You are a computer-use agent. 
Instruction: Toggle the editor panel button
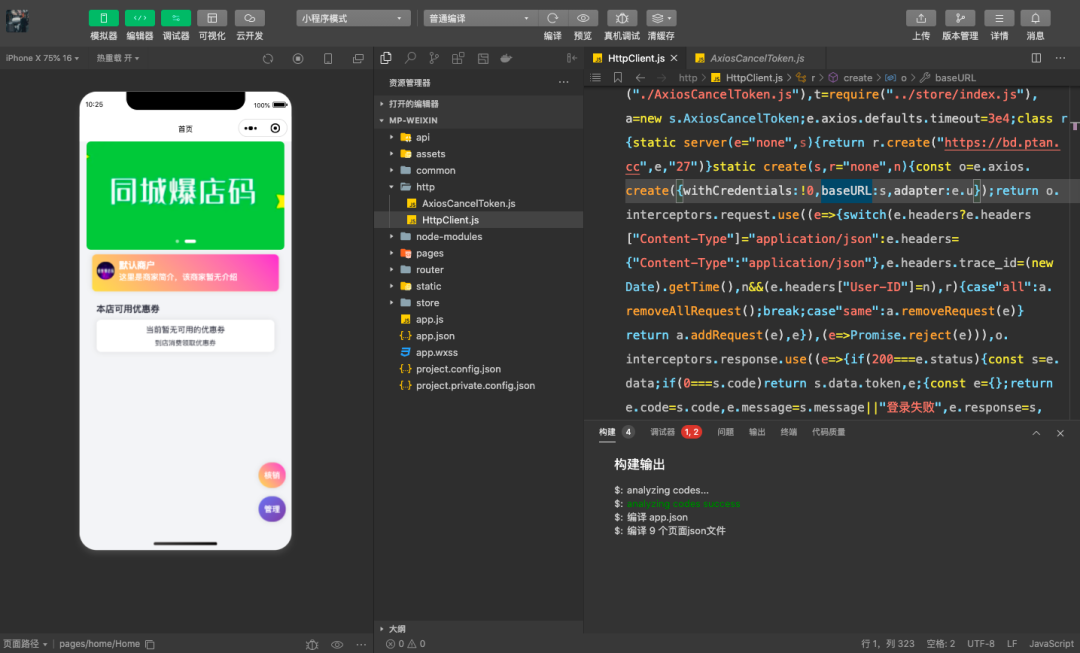pyautogui.click(x=140, y=19)
